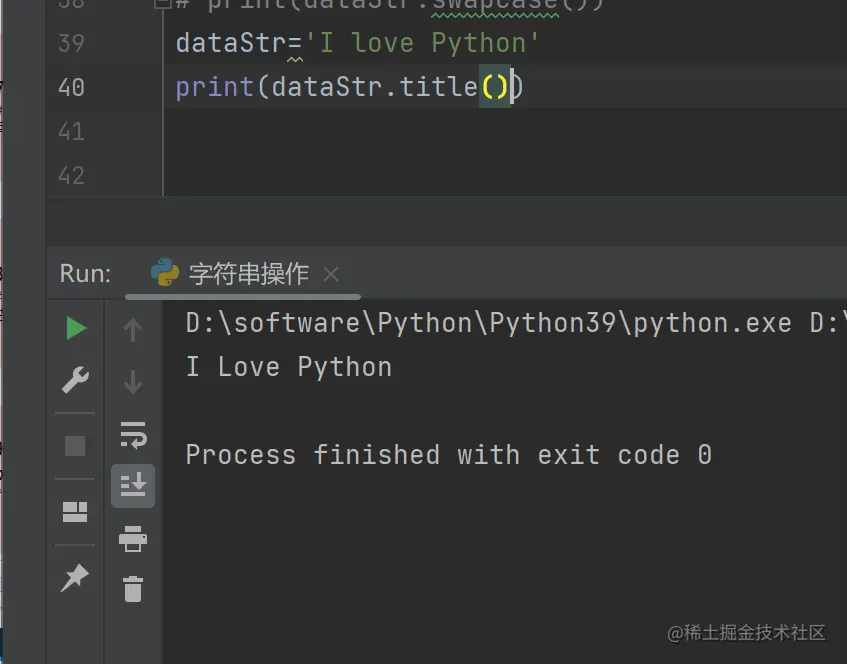Click line number 39 in gutter
847x664 pixels.
coord(71,43)
